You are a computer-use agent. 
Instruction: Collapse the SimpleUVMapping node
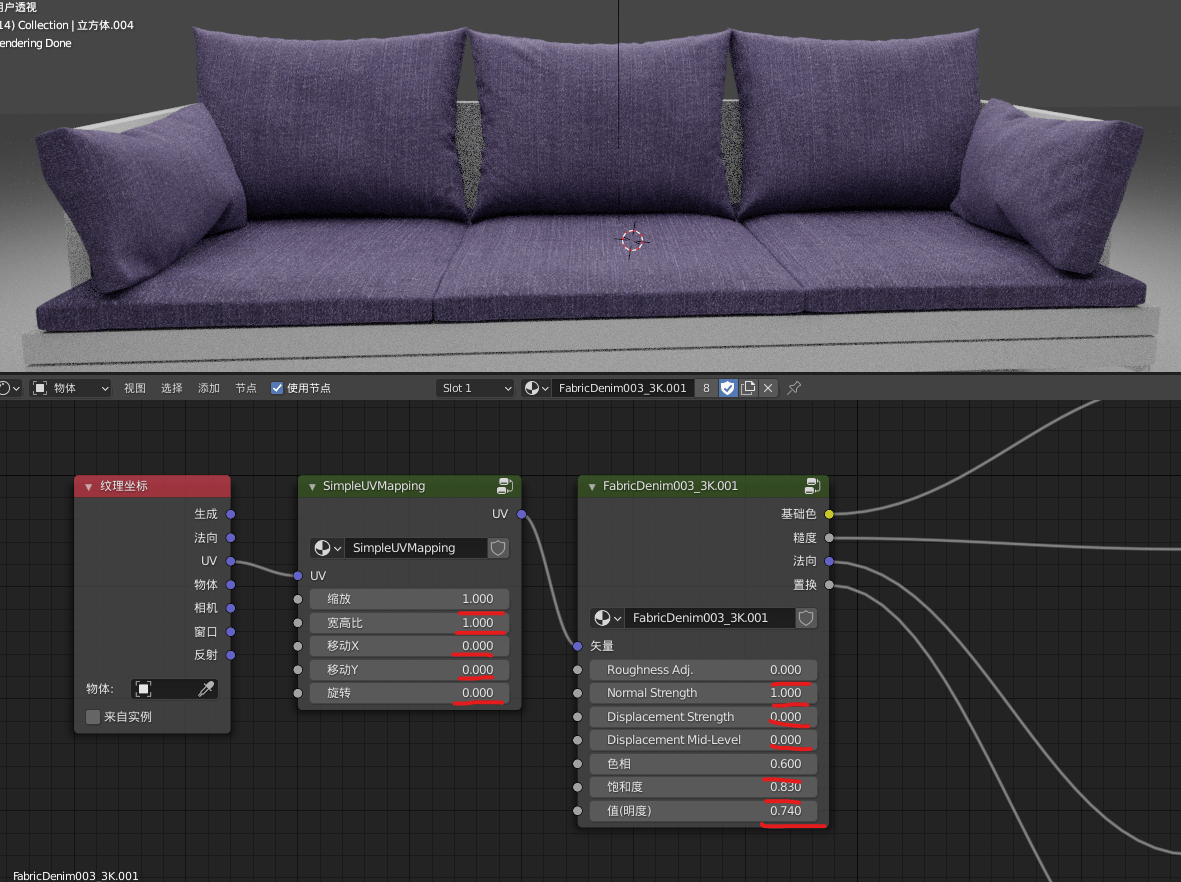[x=312, y=487]
